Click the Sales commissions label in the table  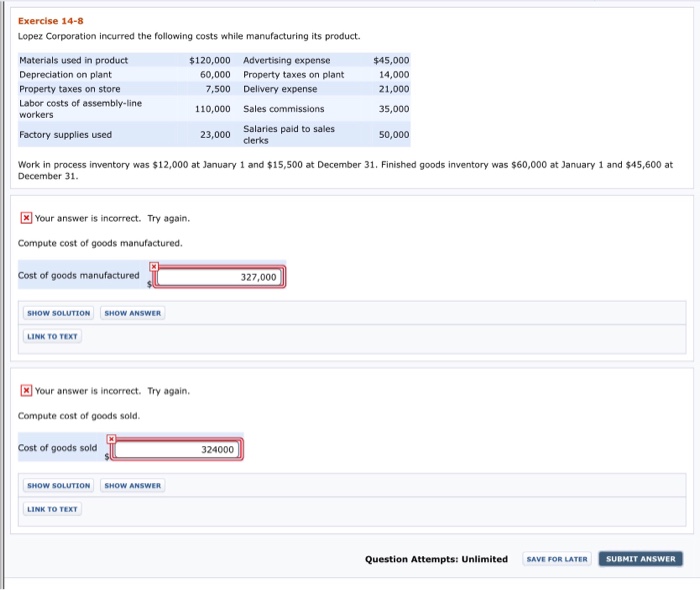click(284, 109)
